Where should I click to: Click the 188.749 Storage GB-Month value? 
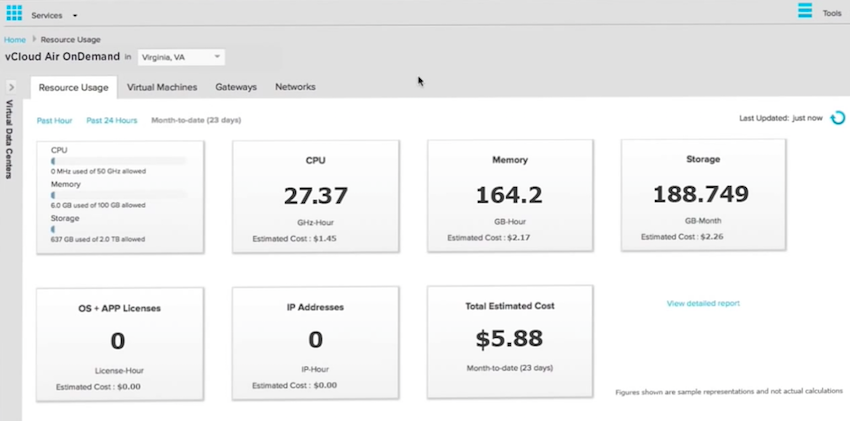(701, 194)
